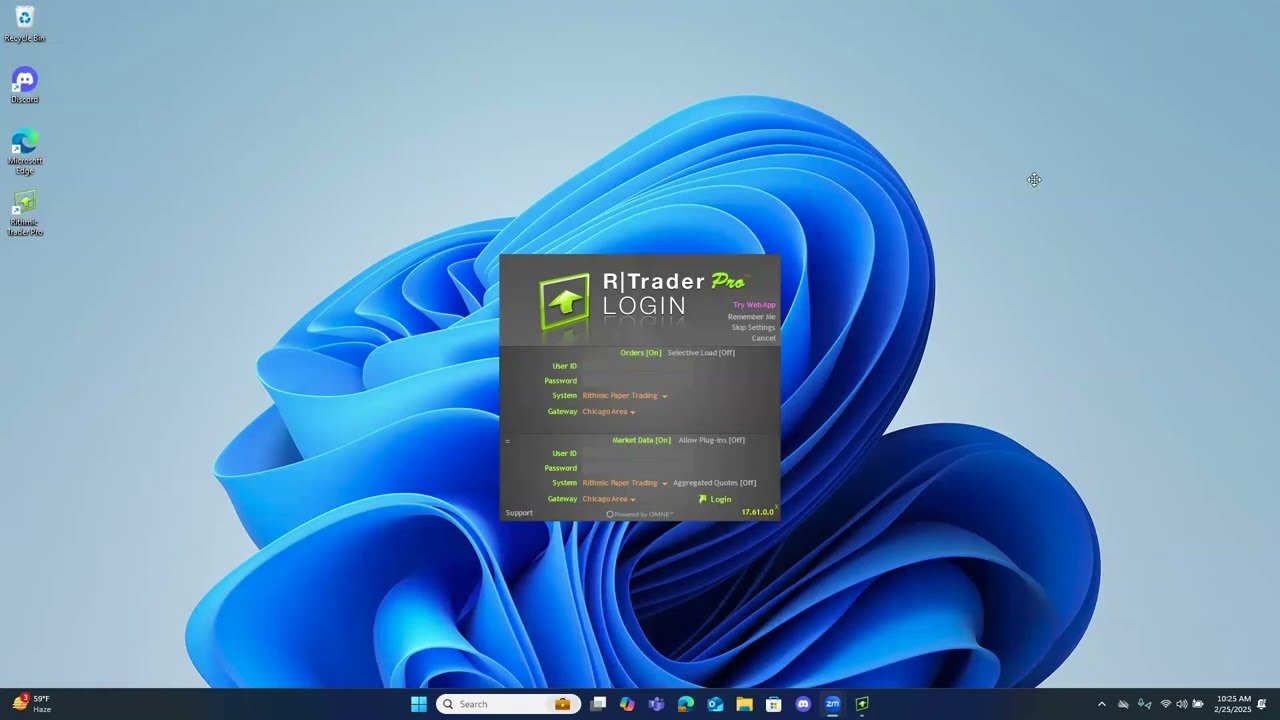
Task: Open Outlook from the taskbar
Action: [x=715, y=704]
